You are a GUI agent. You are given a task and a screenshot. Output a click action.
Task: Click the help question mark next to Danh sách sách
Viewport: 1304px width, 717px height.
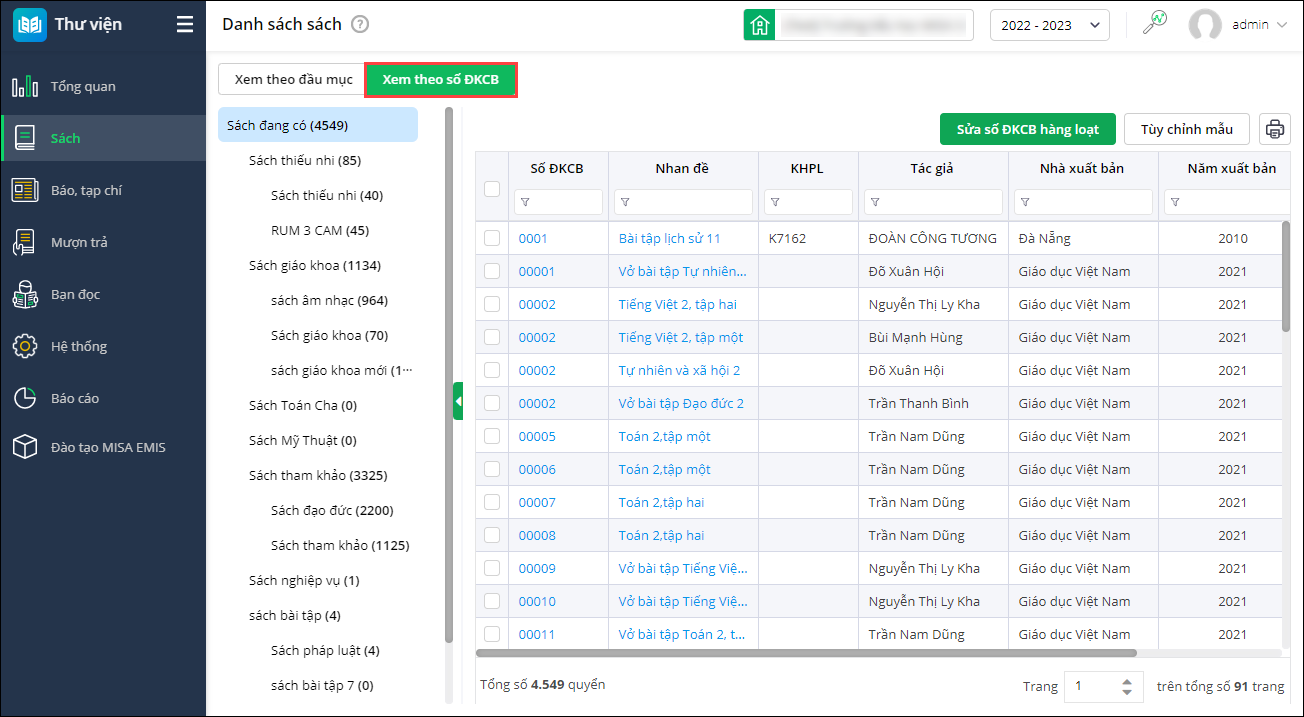[361, 25]
